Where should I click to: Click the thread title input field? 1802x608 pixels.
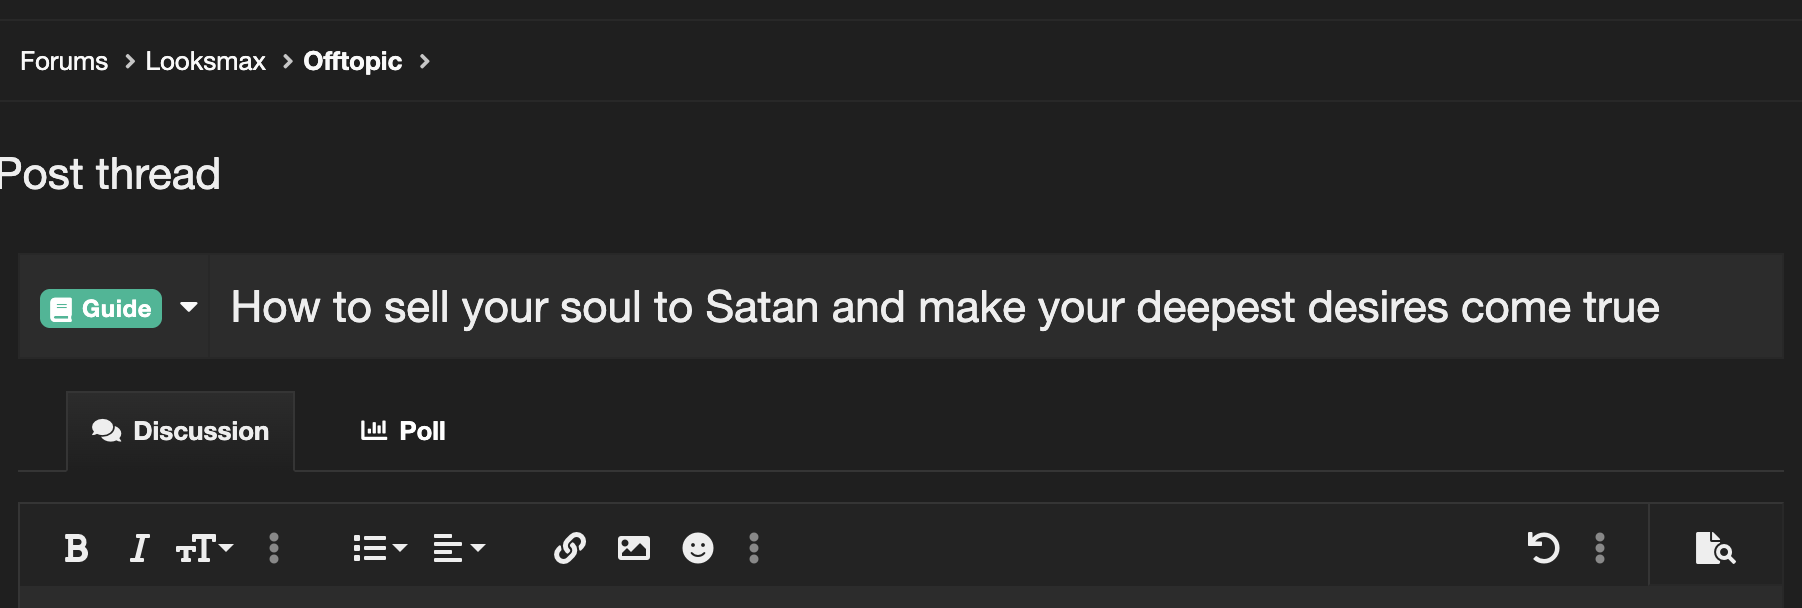996,307
